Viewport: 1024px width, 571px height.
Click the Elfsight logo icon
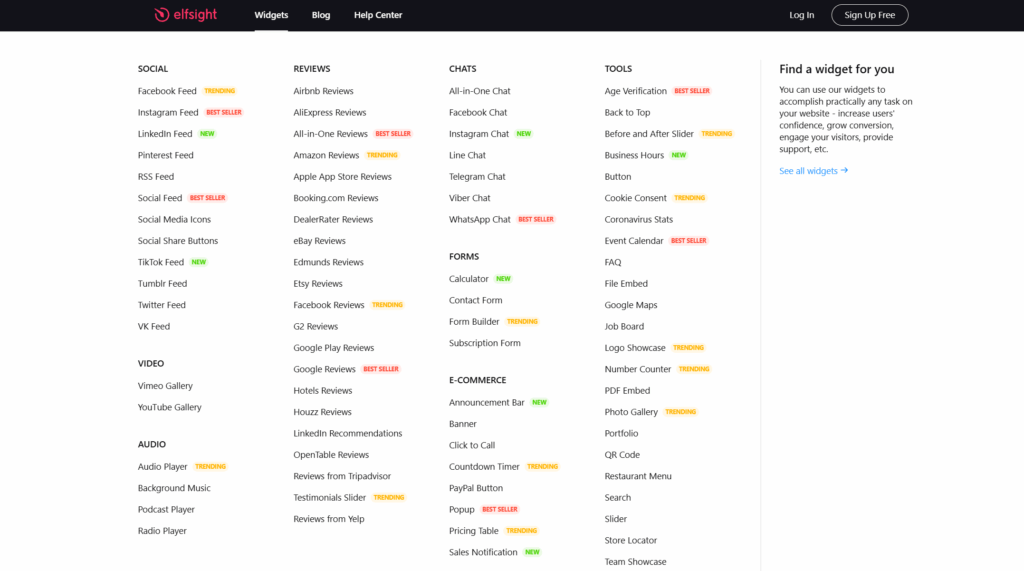point(162,15)
